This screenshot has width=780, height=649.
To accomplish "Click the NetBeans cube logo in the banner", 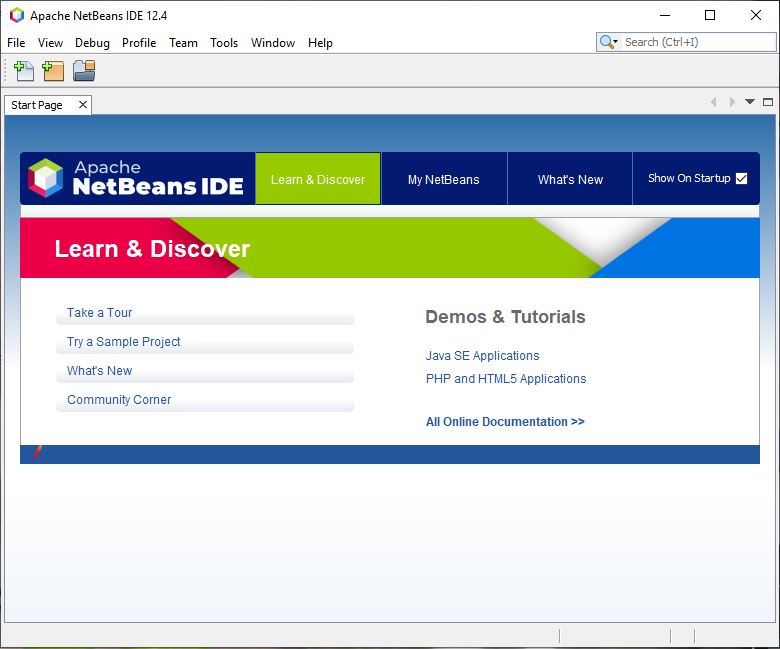I will pyautogui.click(x=46, y=178).
